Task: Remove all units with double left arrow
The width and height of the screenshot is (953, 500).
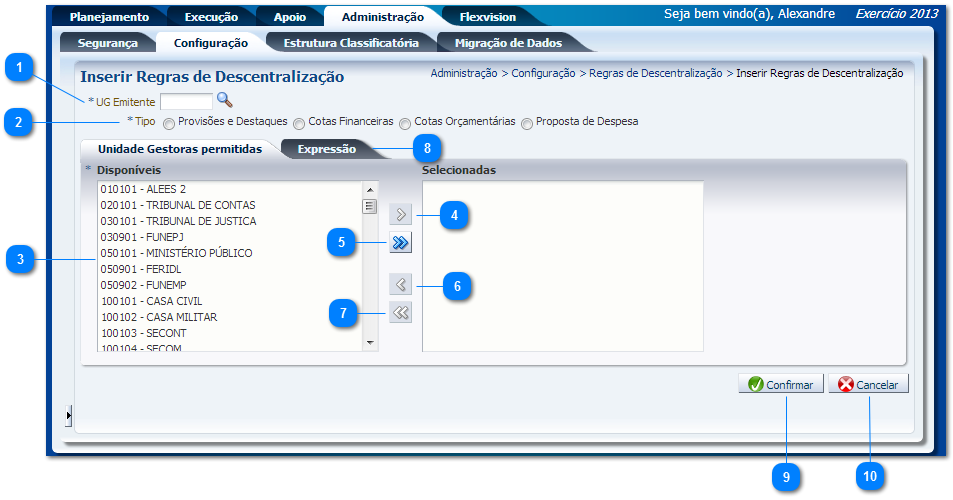Action: coord(399,313)
